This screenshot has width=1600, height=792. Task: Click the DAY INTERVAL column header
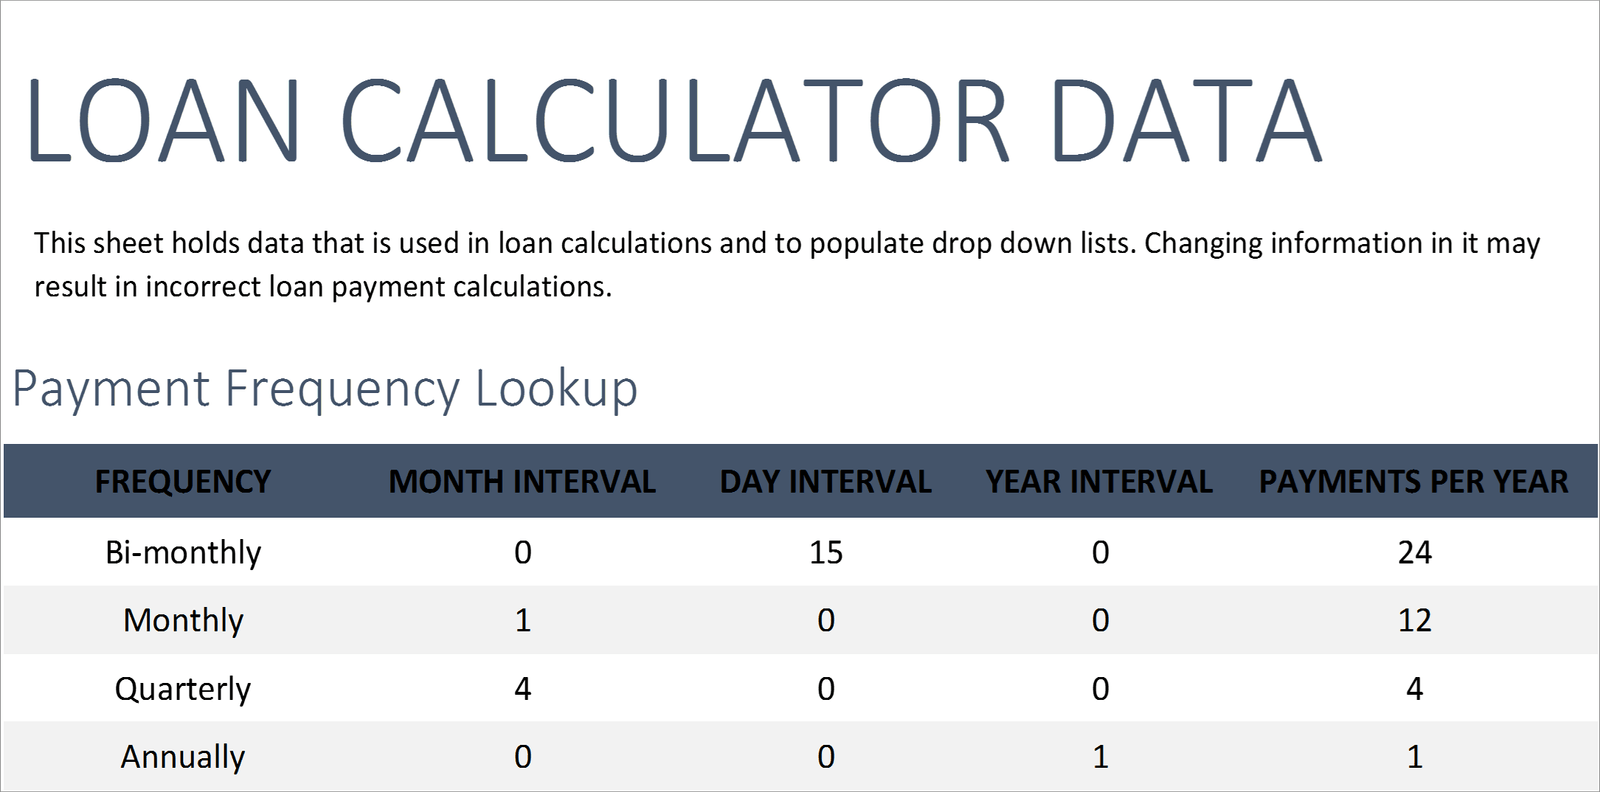[826, 482]
